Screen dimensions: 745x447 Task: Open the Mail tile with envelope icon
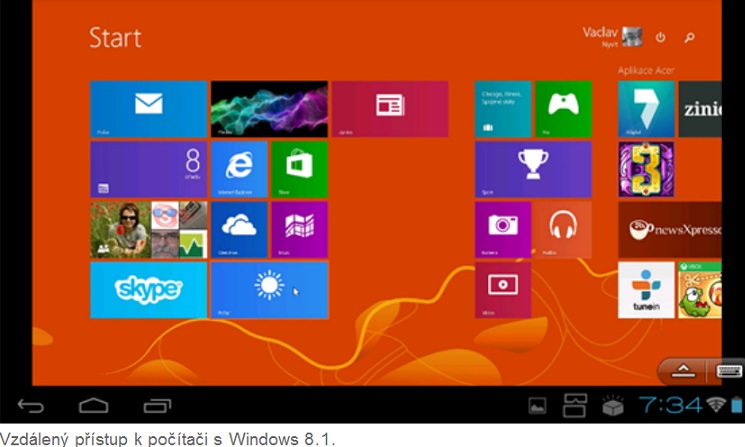coord(149,109)
